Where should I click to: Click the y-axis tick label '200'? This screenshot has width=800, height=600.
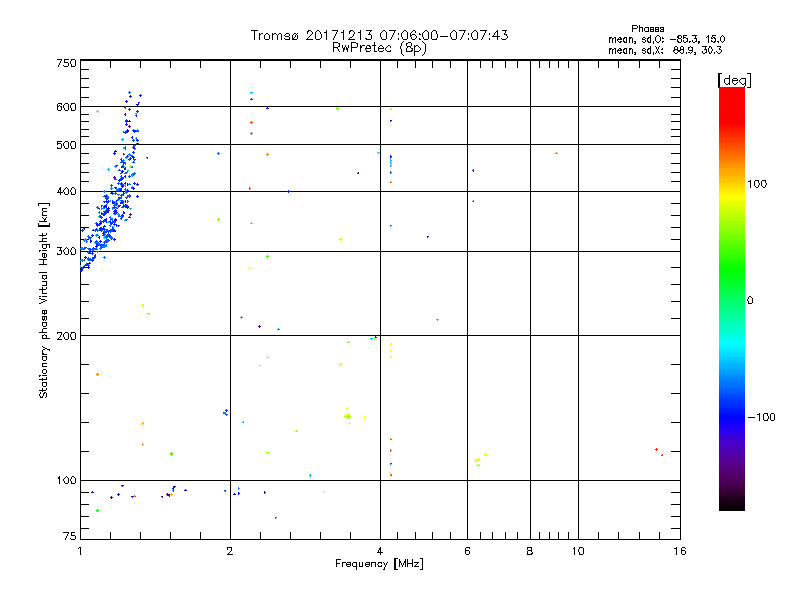click(66, 336)
